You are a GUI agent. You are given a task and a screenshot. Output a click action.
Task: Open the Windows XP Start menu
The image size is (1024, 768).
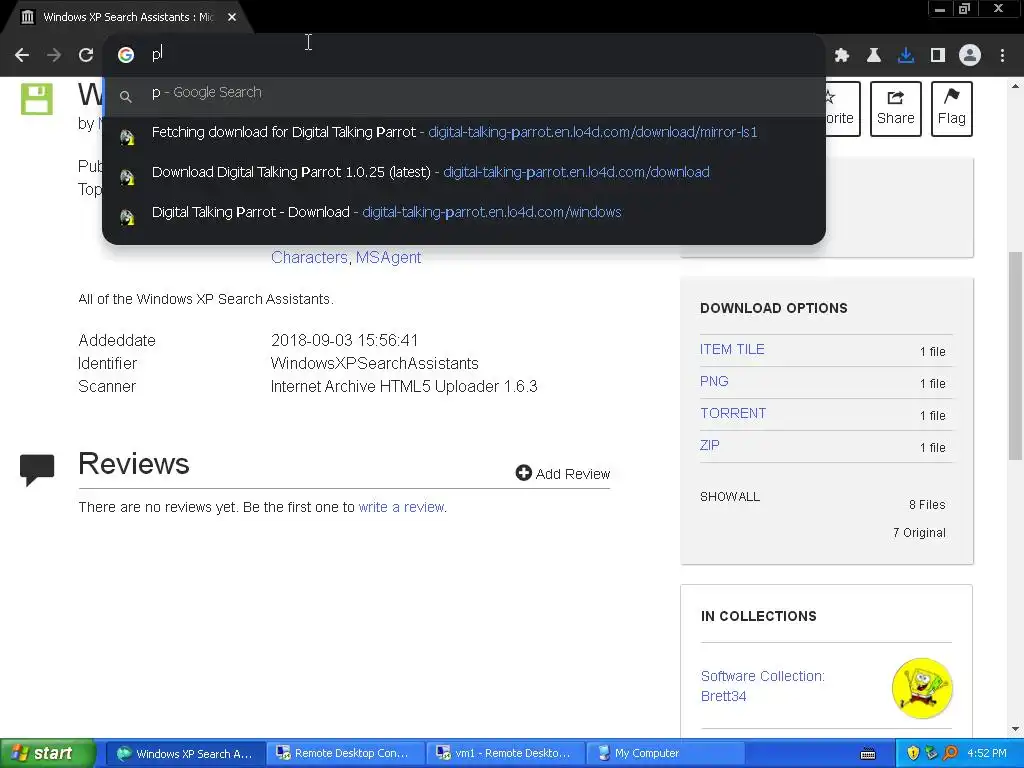pyautogui.click(x=48, y=753)
